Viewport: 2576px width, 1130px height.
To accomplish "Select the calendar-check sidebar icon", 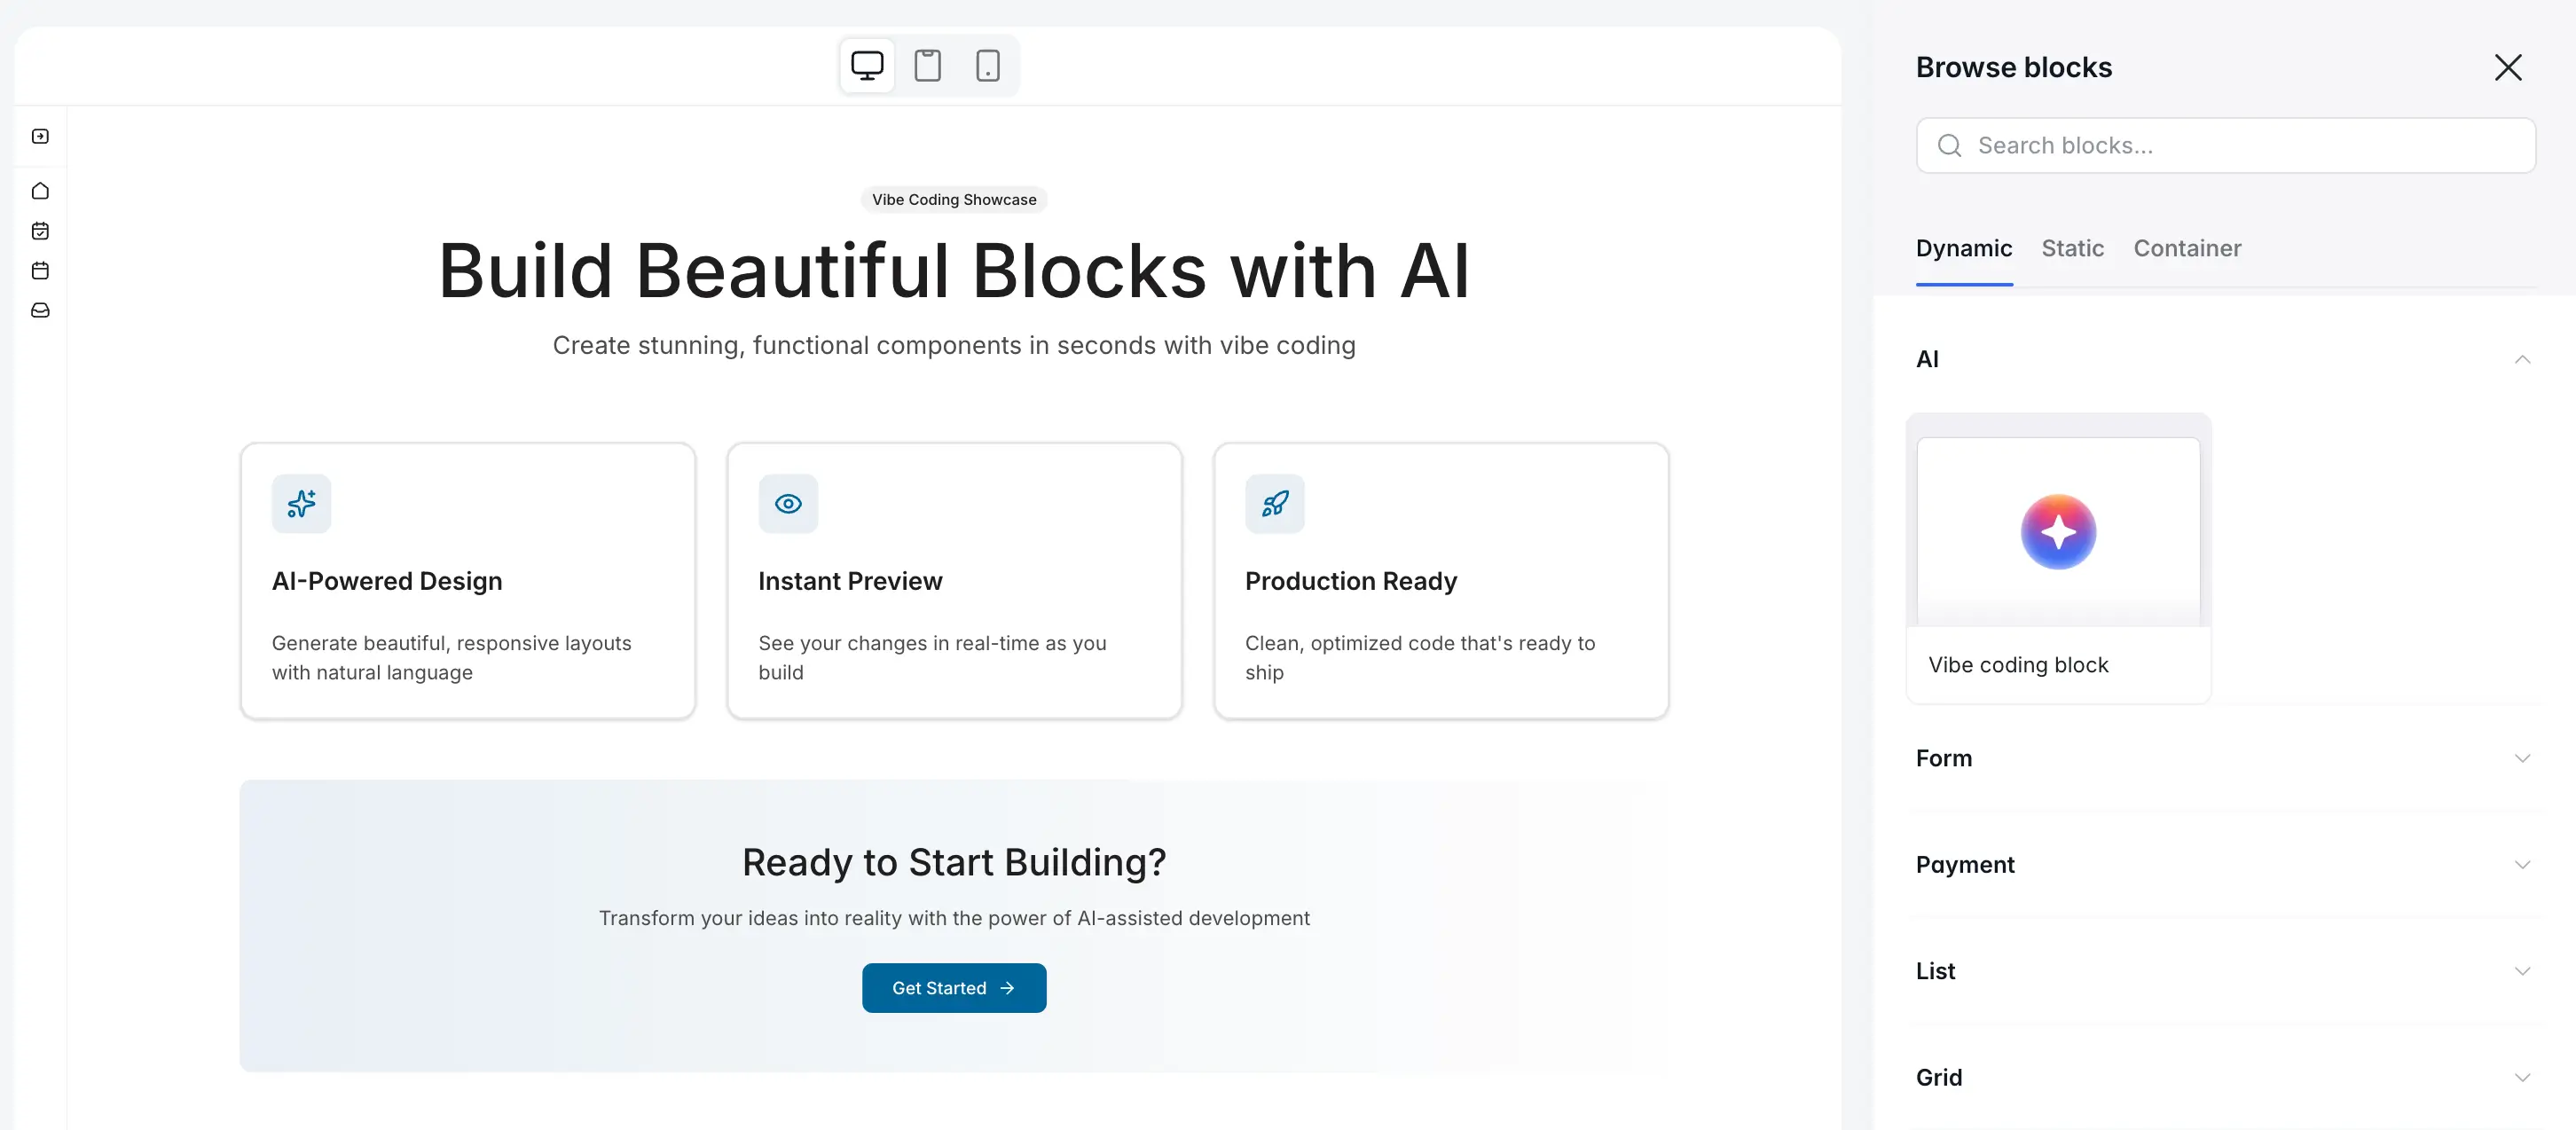I will 39,230.
